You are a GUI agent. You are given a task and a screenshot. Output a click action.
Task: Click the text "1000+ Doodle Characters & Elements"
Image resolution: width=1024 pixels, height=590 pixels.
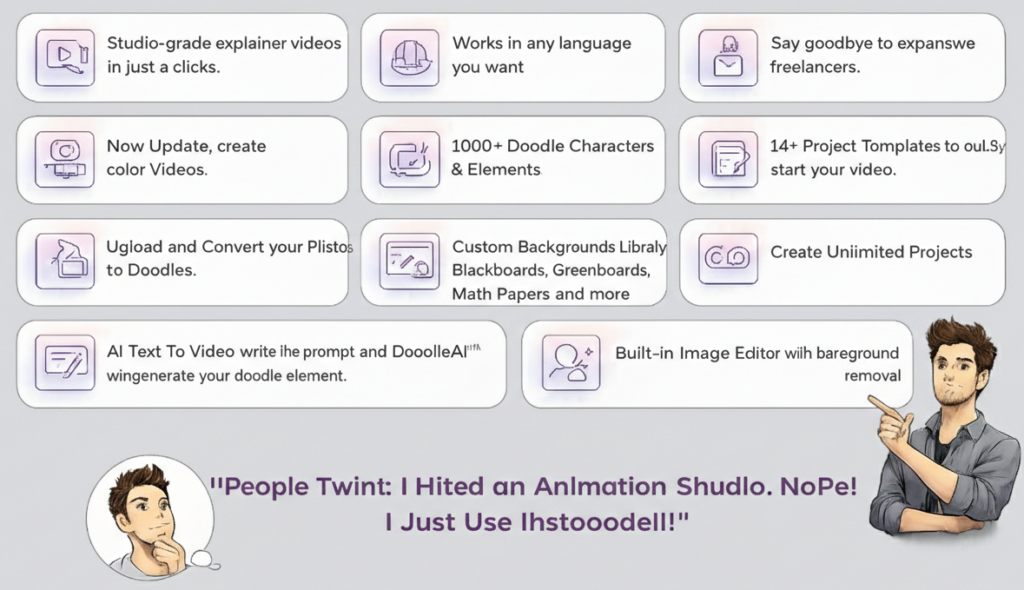coord(552,157)
